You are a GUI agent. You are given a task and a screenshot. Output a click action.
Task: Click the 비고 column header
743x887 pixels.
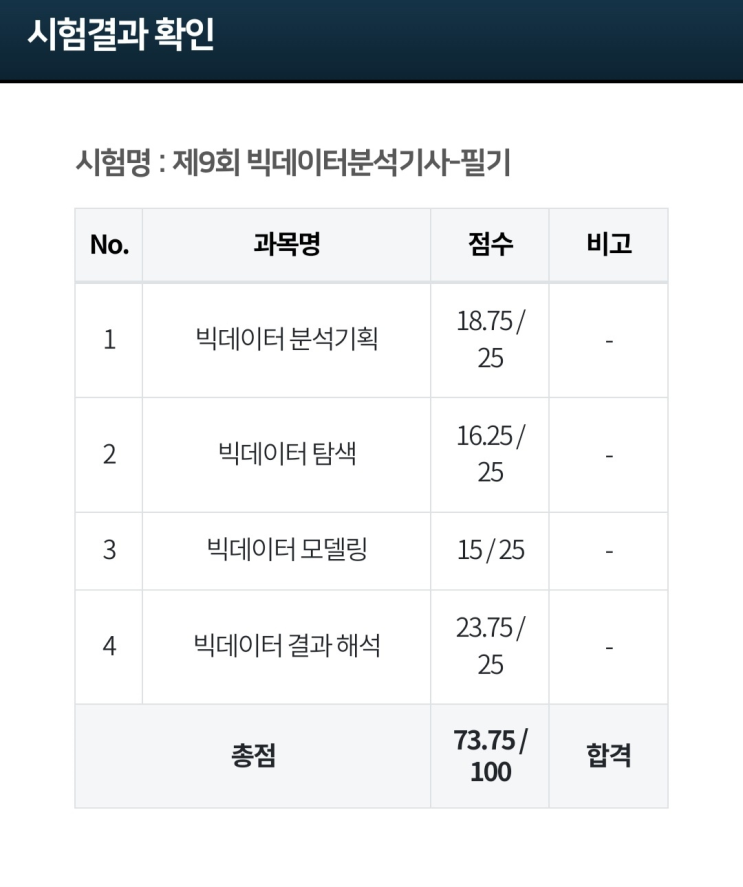(x=608, y=245)
